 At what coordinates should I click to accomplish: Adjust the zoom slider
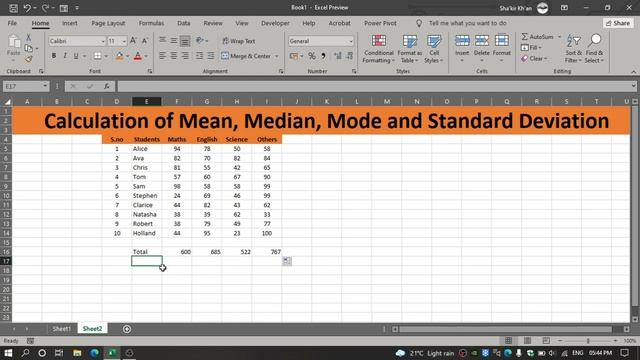tap(588, 340)
